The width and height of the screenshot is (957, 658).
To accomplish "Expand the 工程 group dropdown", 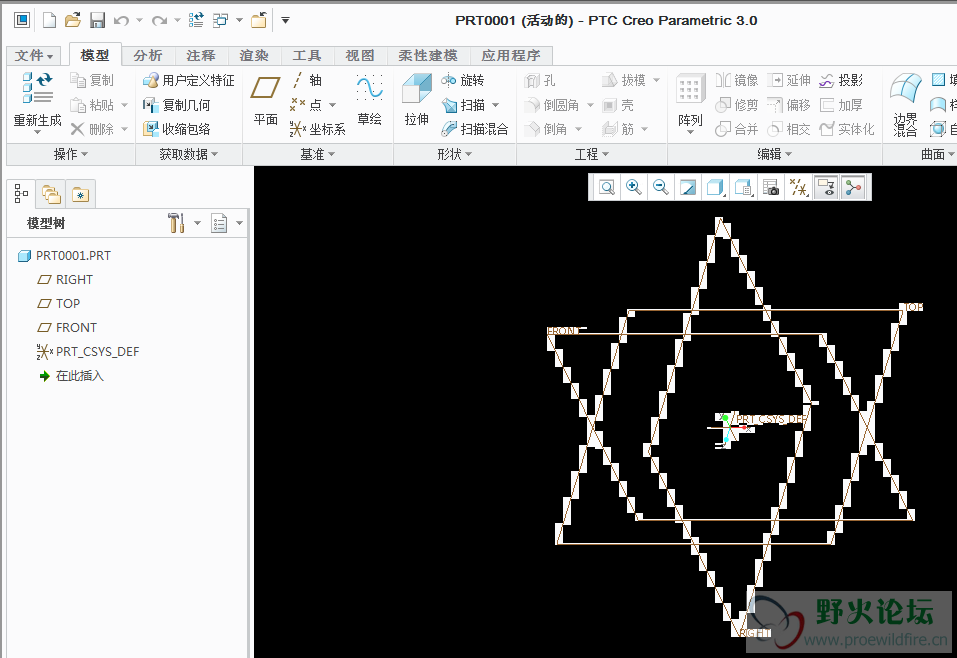I will pos(591,154).
